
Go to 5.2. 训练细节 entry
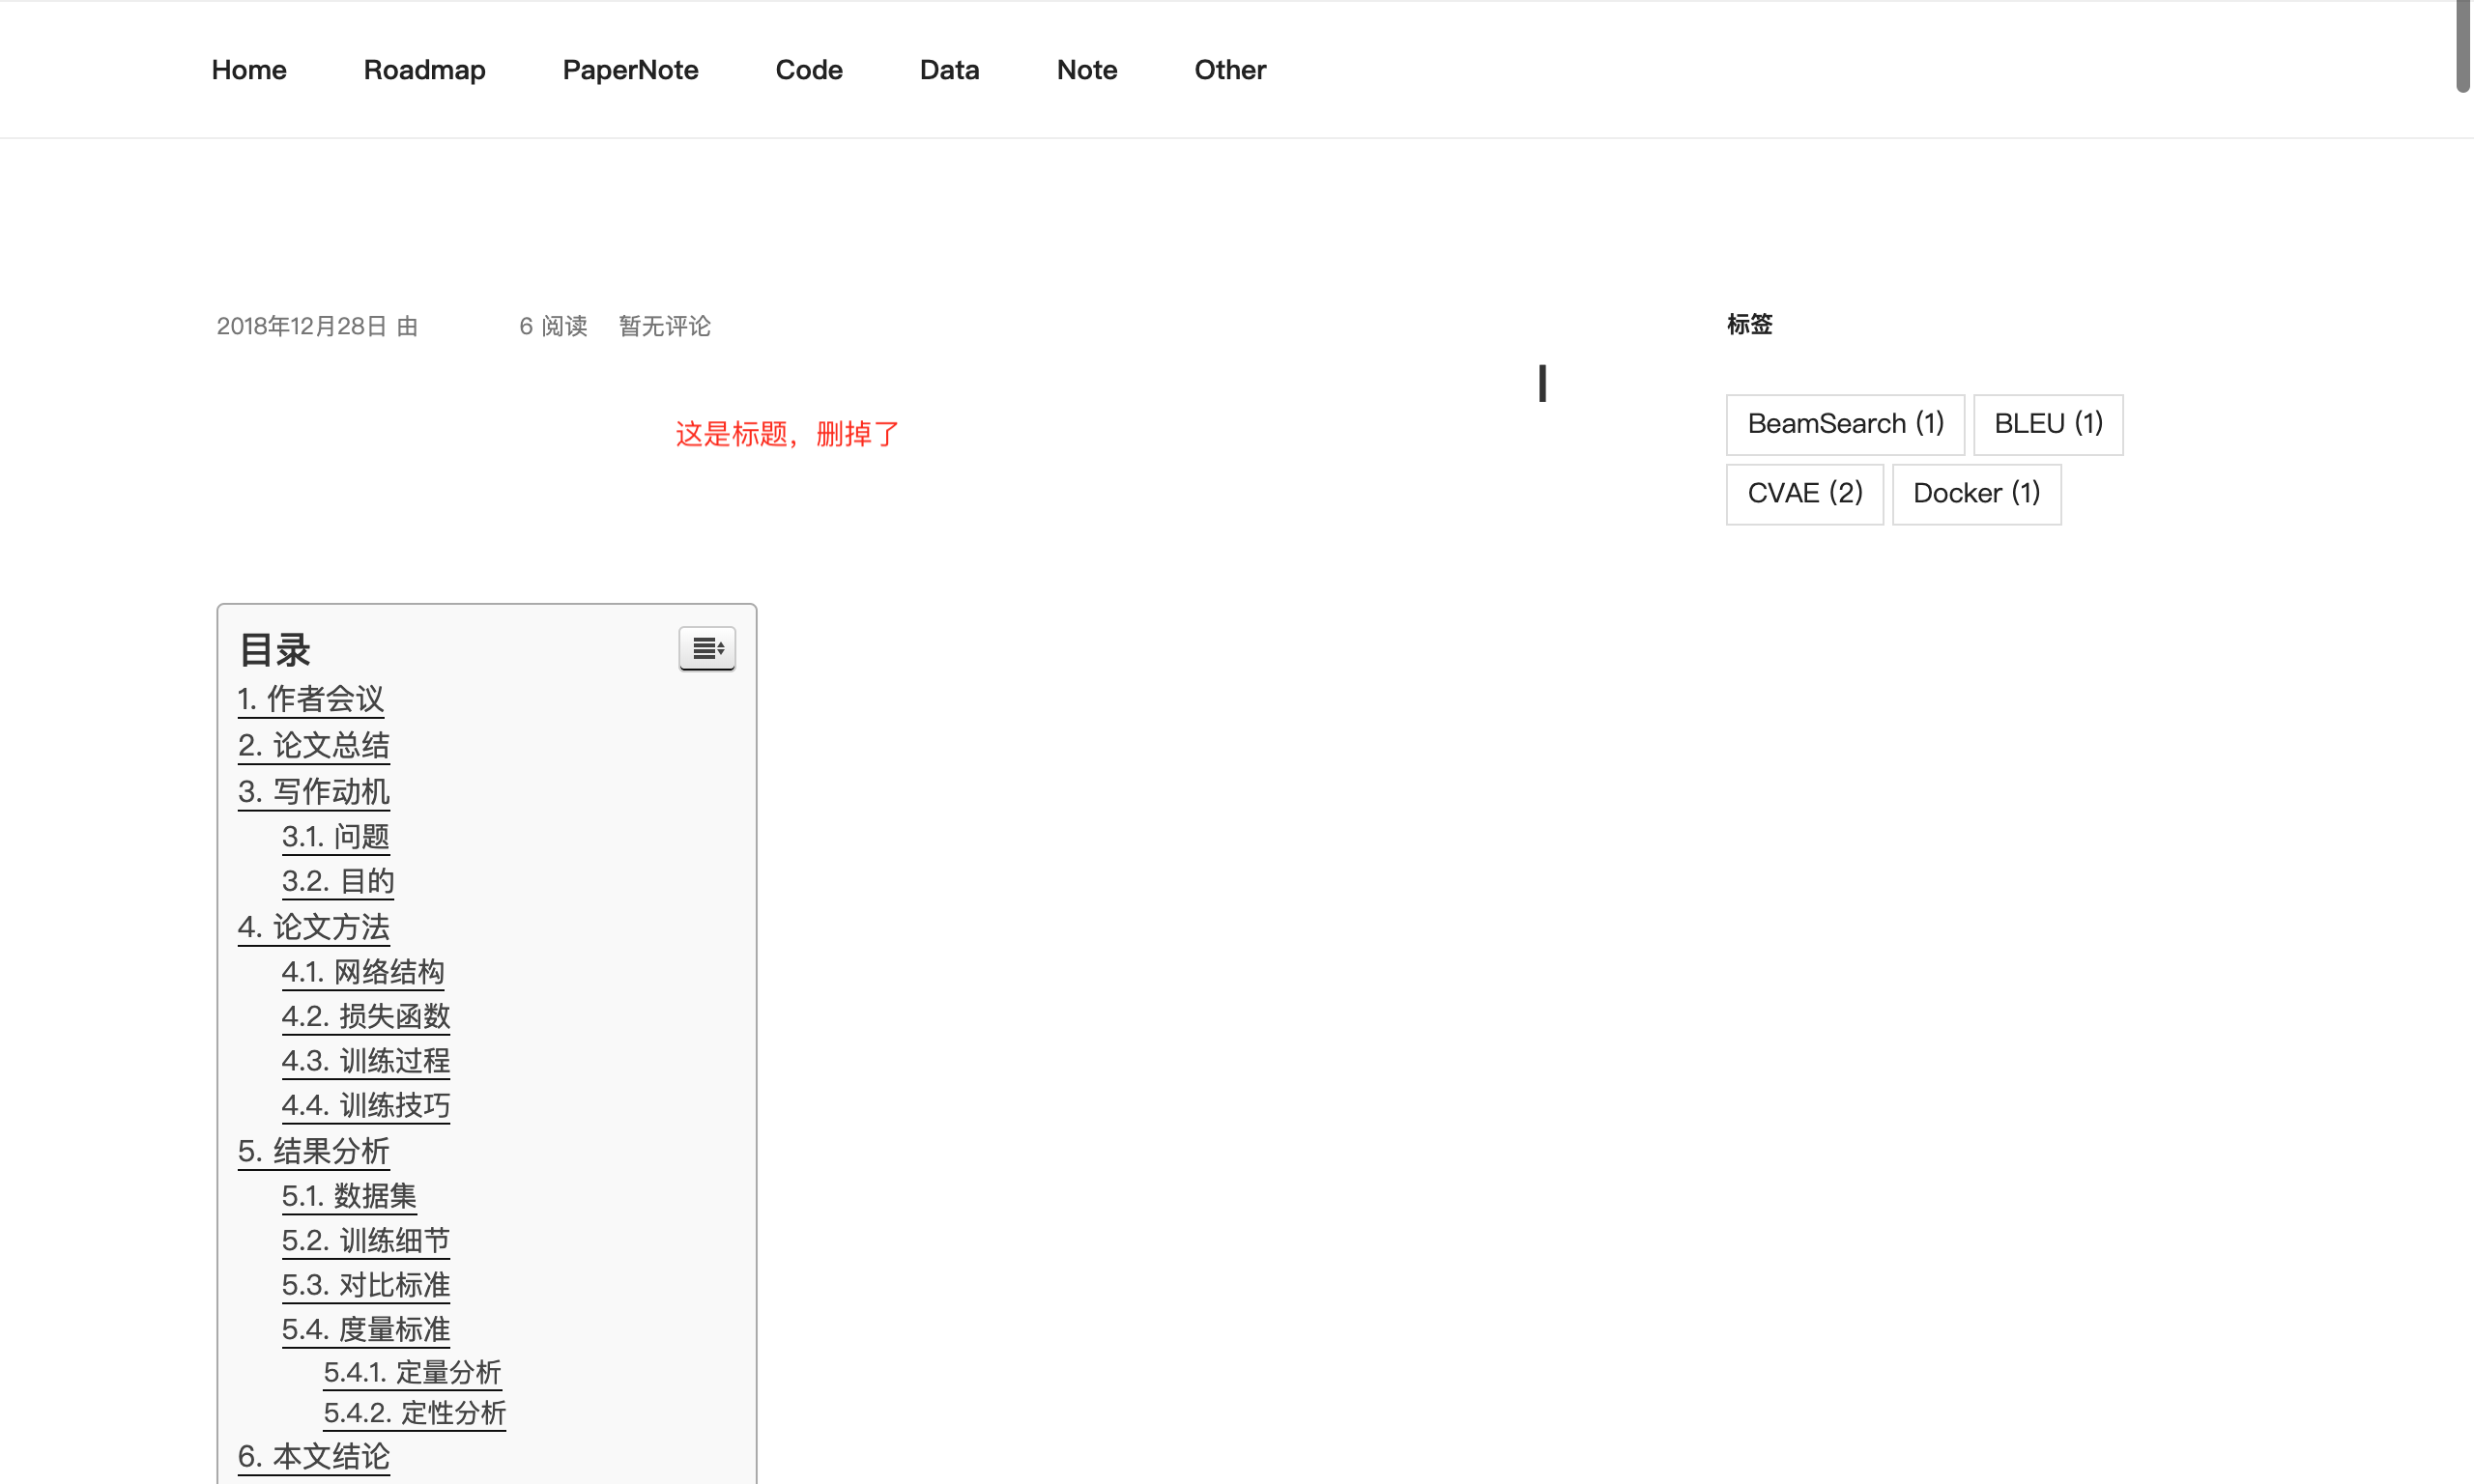[x=365, y=1240]
